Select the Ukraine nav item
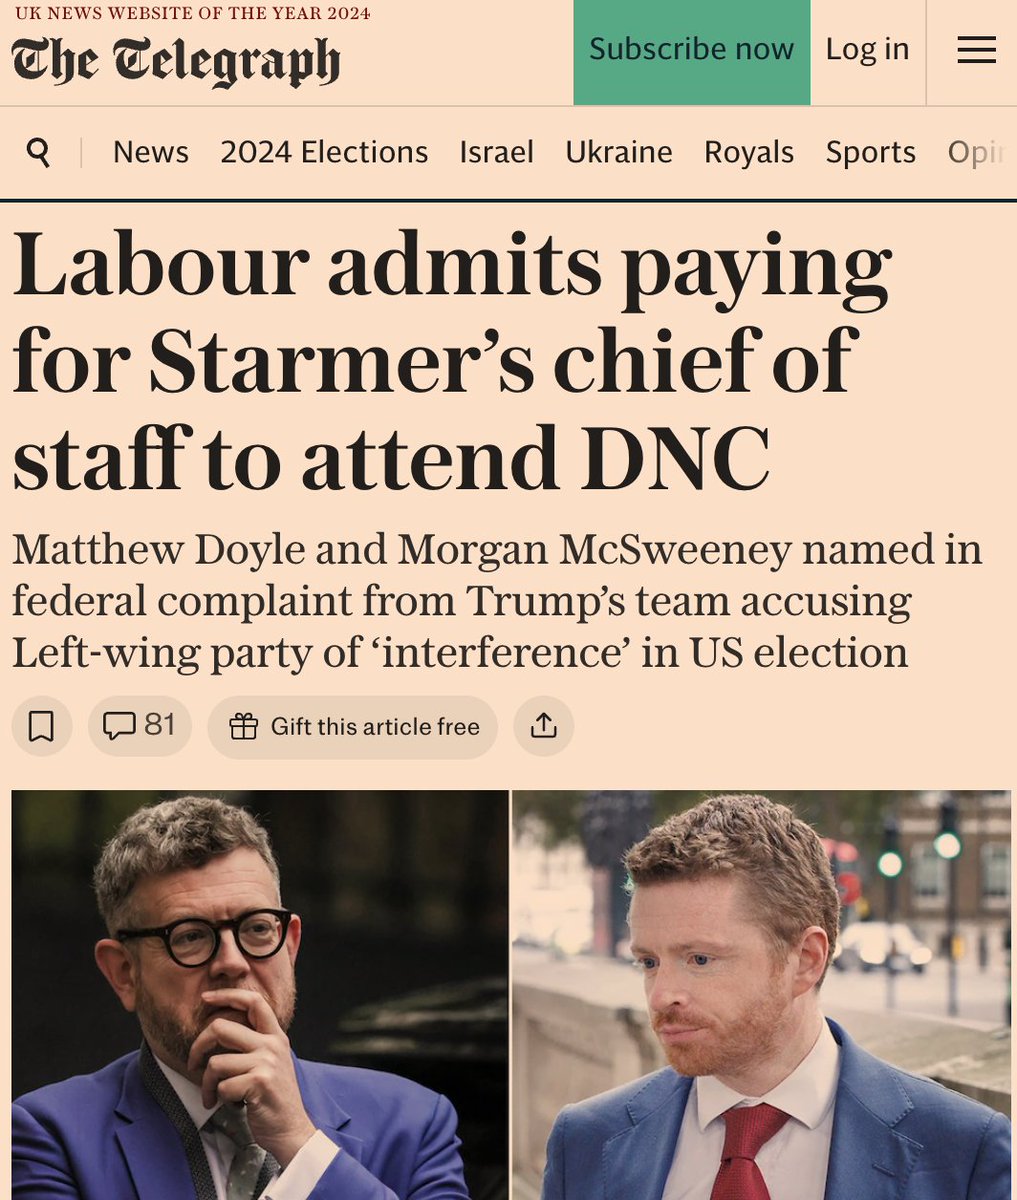Viewport: 1017px width, 1200px height. [x=619, y=152]
